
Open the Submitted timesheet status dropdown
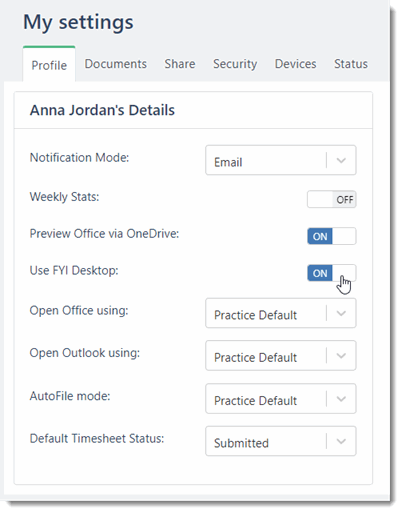(281, 441)
